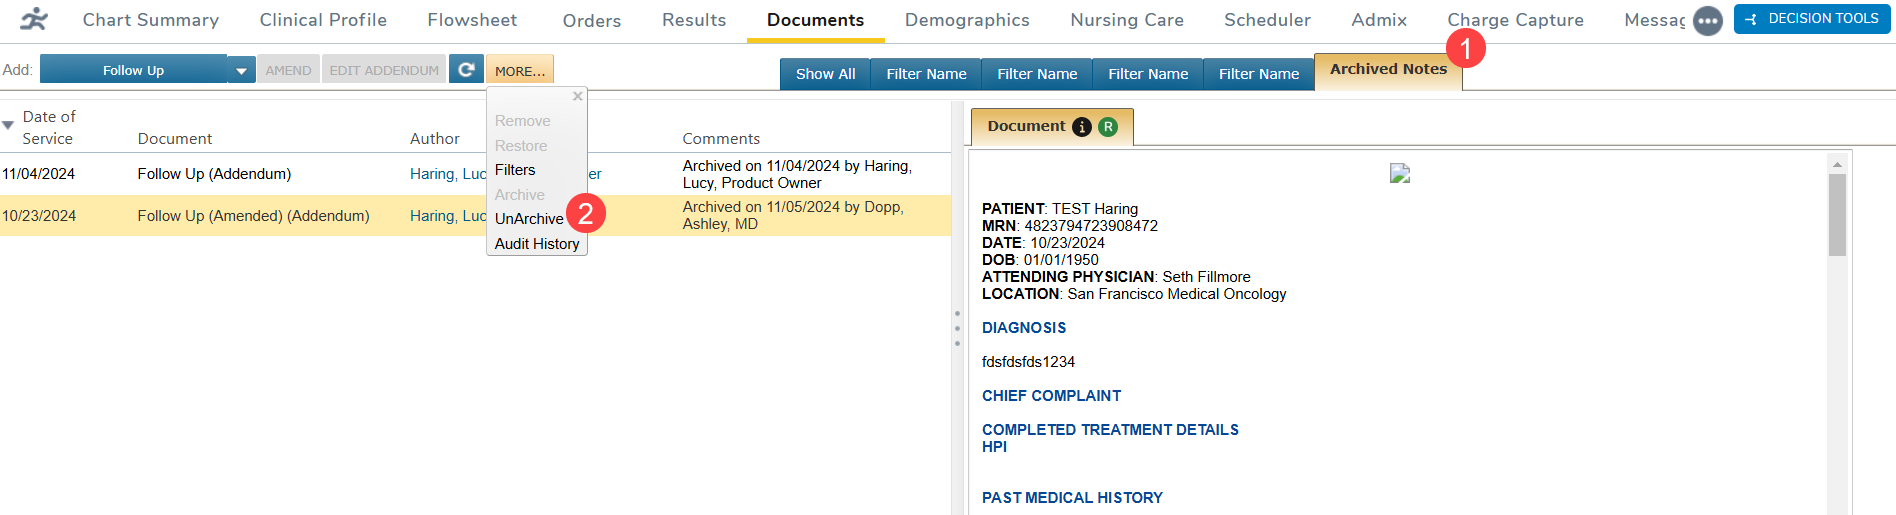1896x515 pixels.
Task: Open the navigation overflow ellipsis icon
Action: 1707,20
